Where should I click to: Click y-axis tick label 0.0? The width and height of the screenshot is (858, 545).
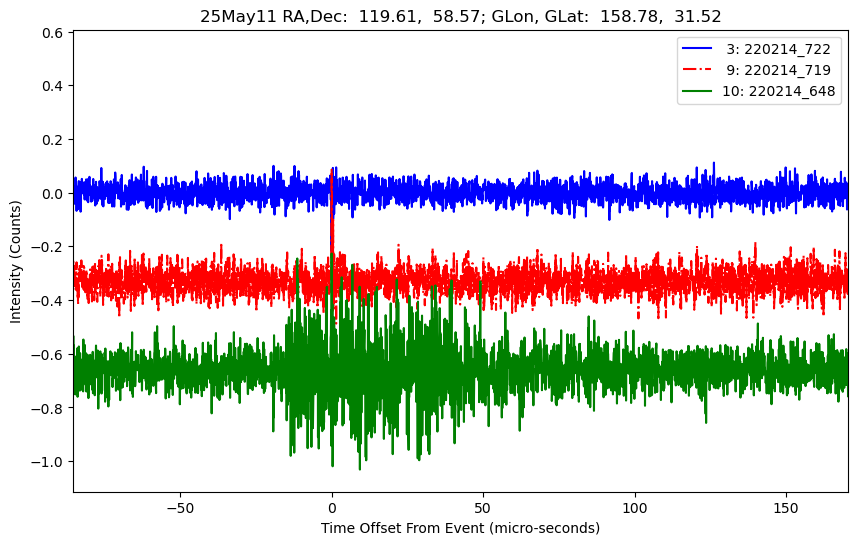point(53,194)
